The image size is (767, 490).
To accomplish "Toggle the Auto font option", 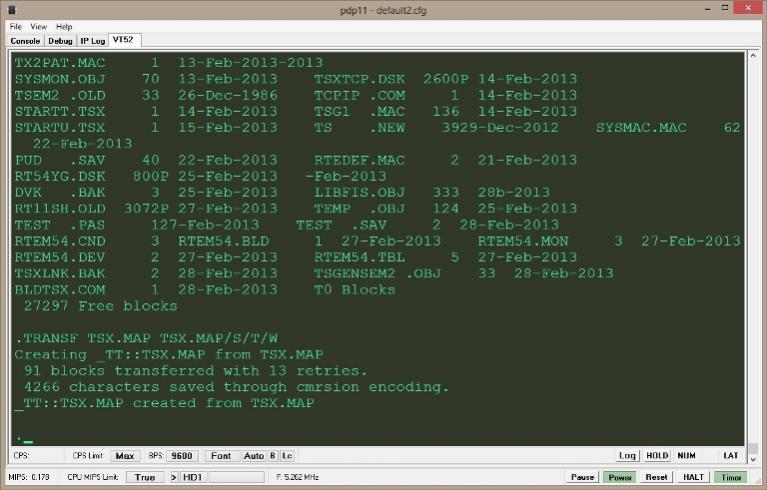I will coord(253,456).
